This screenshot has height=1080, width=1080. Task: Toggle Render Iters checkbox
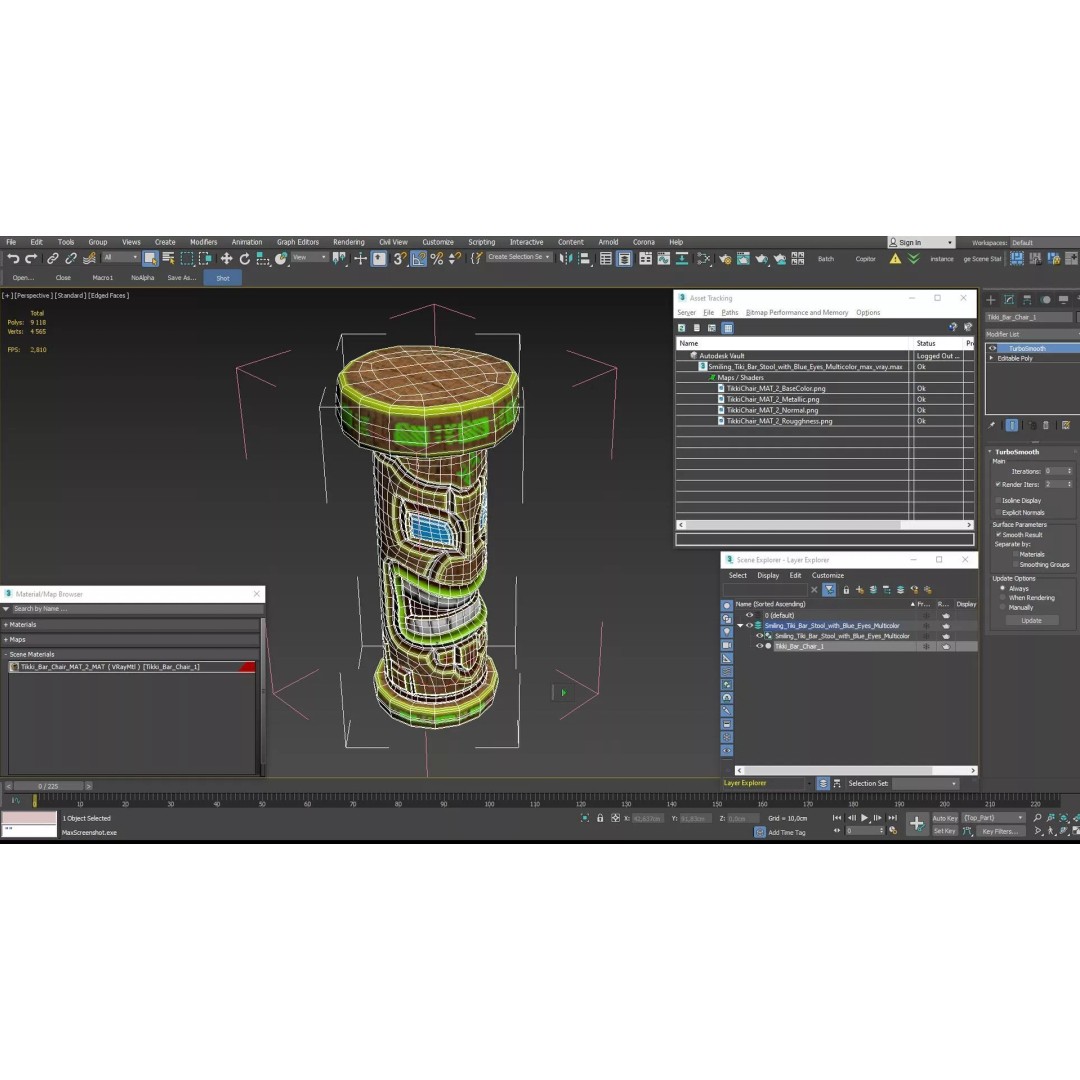pyautogui.click(x=997, y=484)
